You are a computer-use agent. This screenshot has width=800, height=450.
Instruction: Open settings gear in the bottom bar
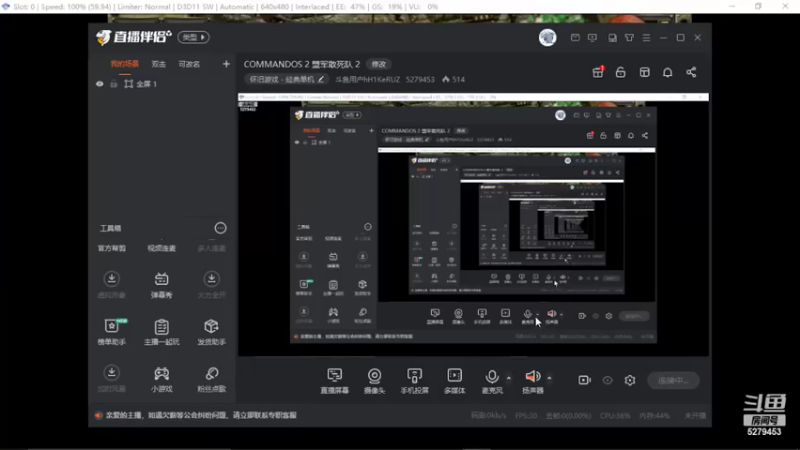[630, 380]
